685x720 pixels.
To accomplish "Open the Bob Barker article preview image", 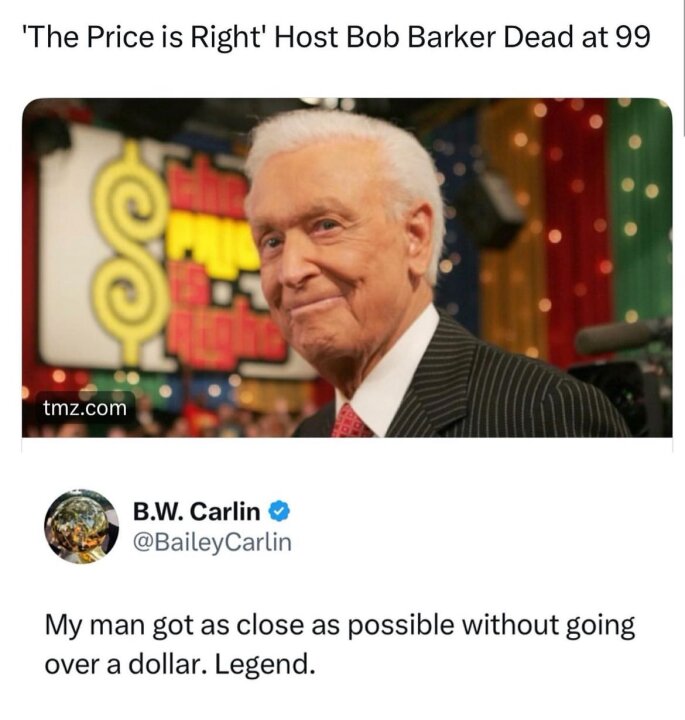I will tap(347, 267).
